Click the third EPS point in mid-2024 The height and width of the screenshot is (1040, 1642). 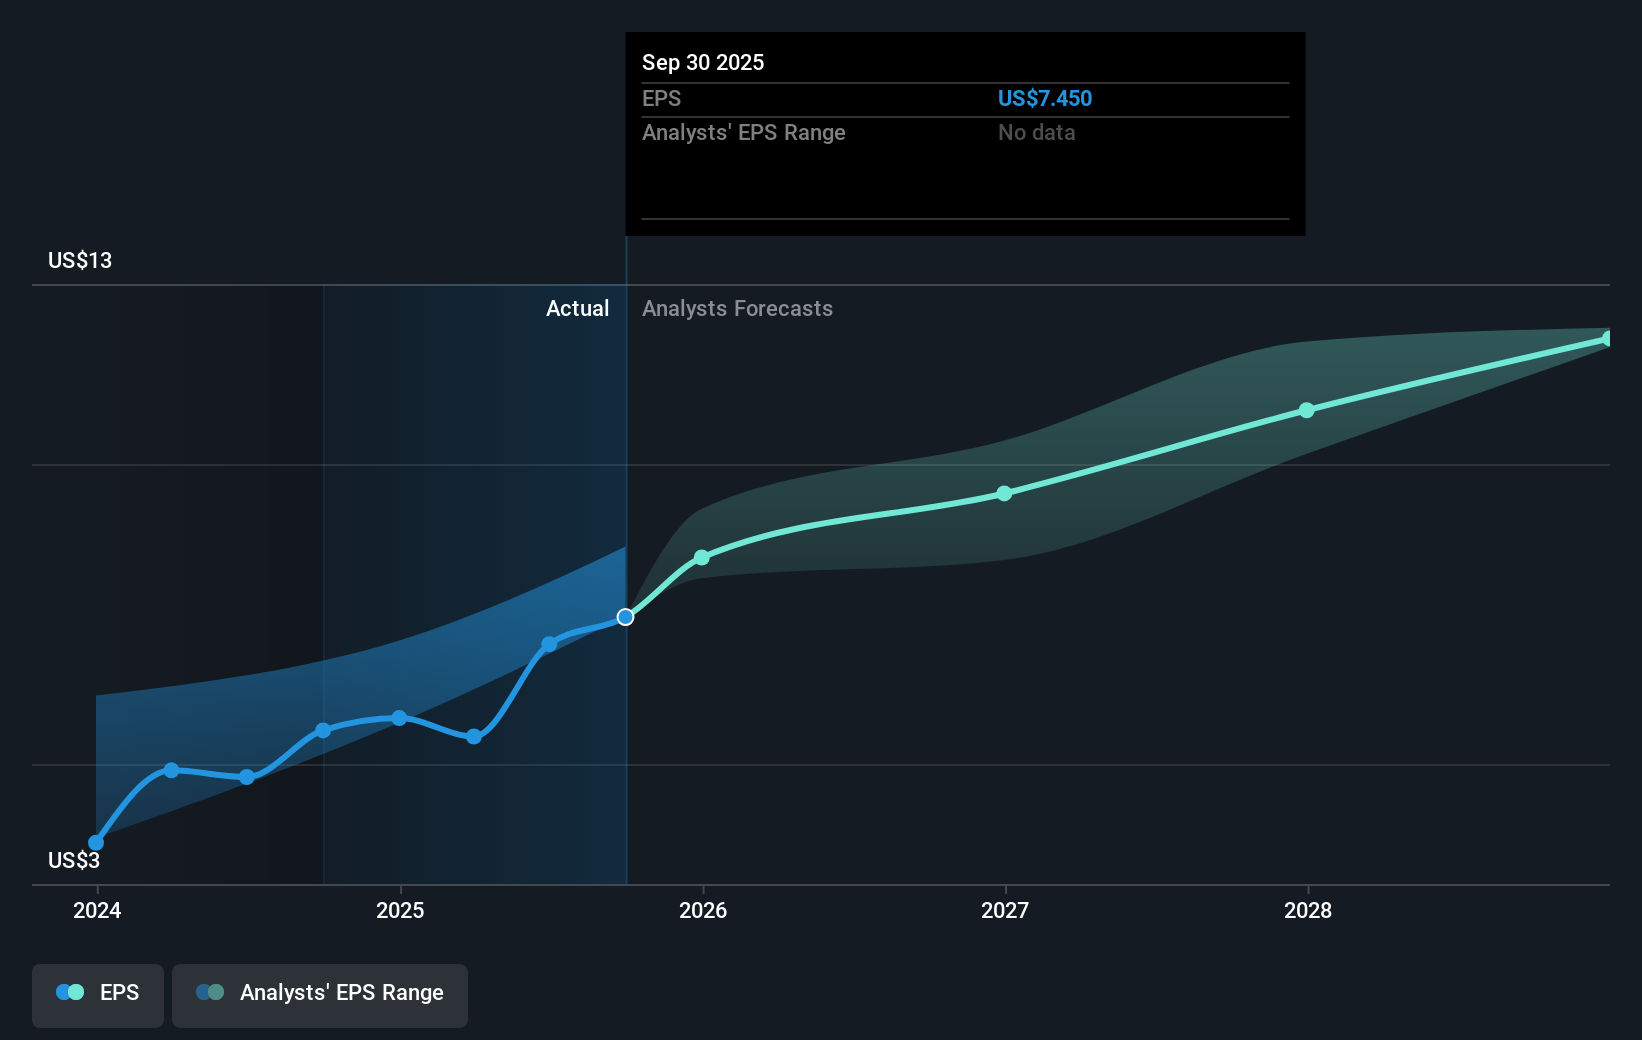point(247,777)
